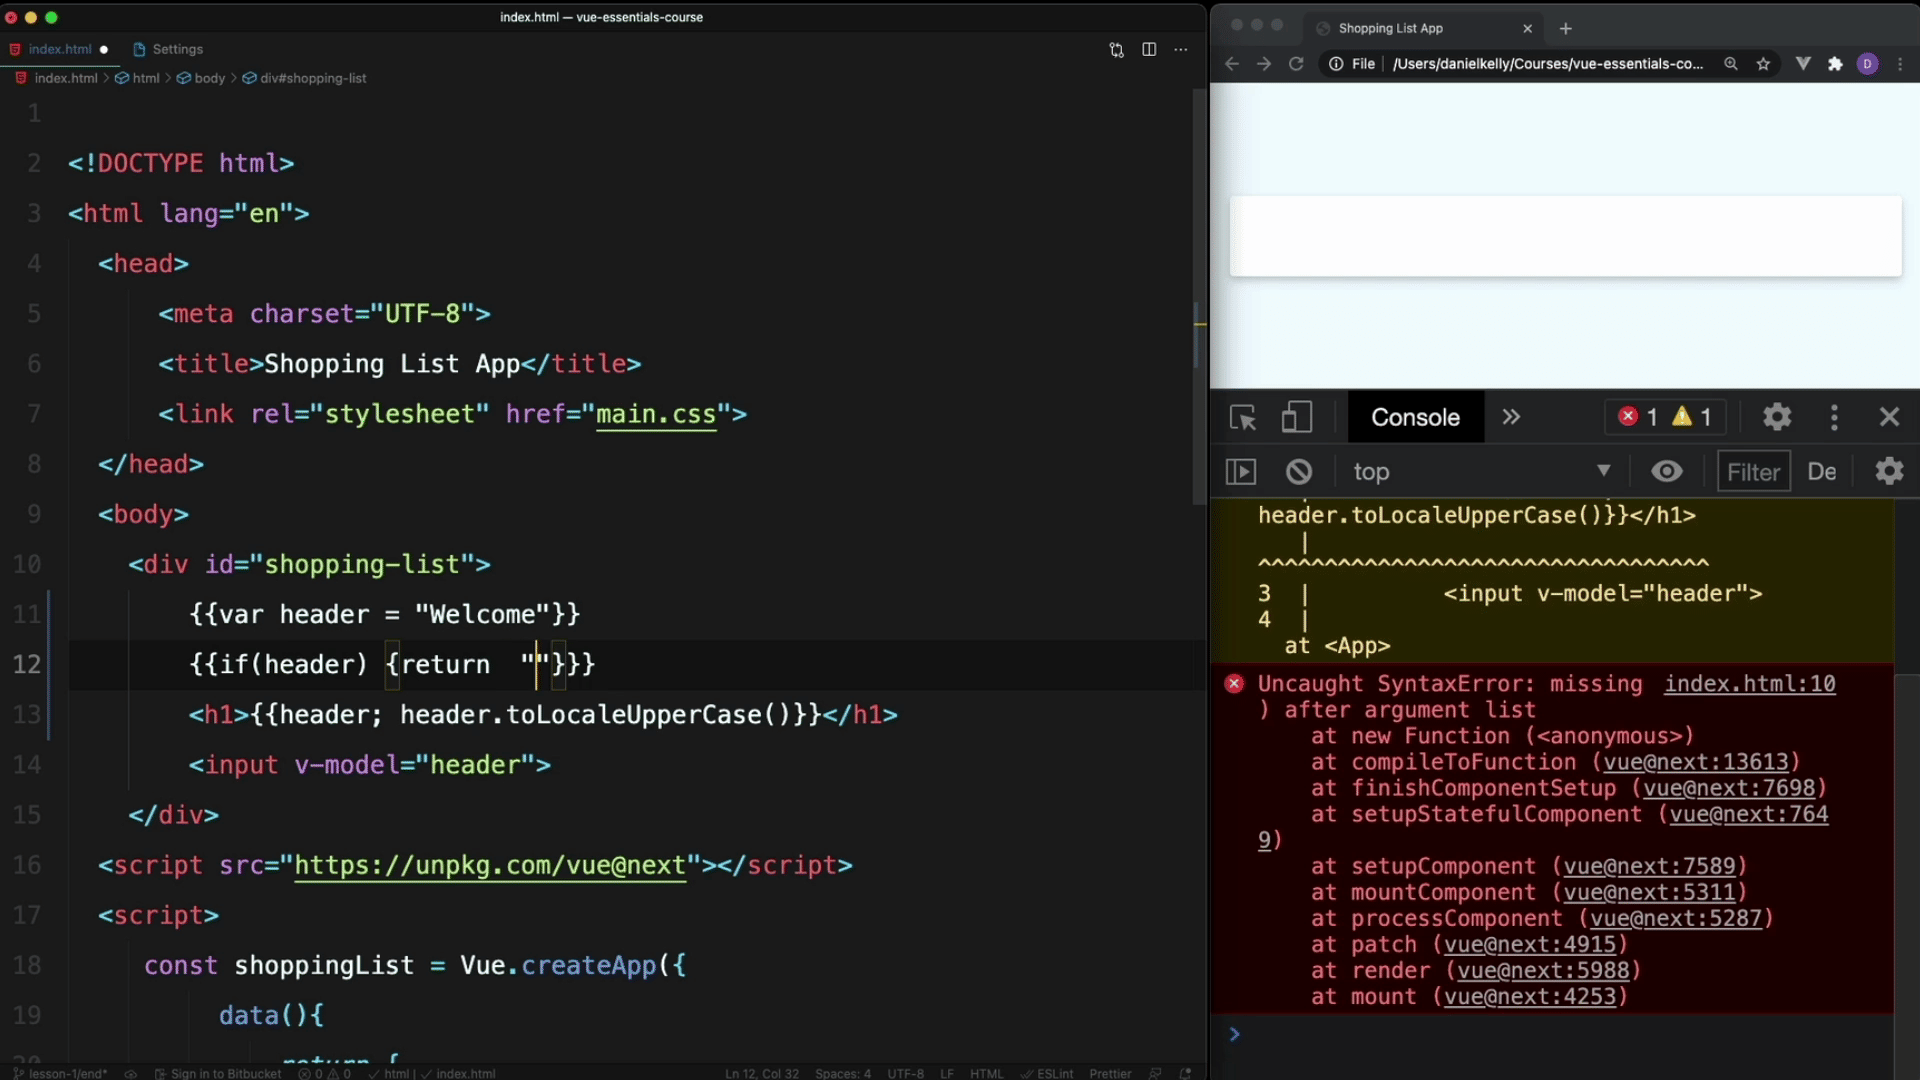The width and height of the screenshot is (1920, 1080).
Task: Click the compare changes icon in editor toolbar
Action: [1117, 49]
